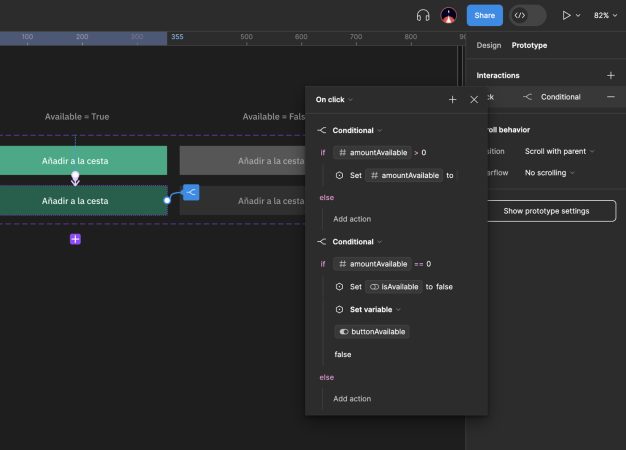The height and width of the screenshot is (450, 626).
Task: Click the purple add variant plus icon
Action: click(x=75, y=239)
